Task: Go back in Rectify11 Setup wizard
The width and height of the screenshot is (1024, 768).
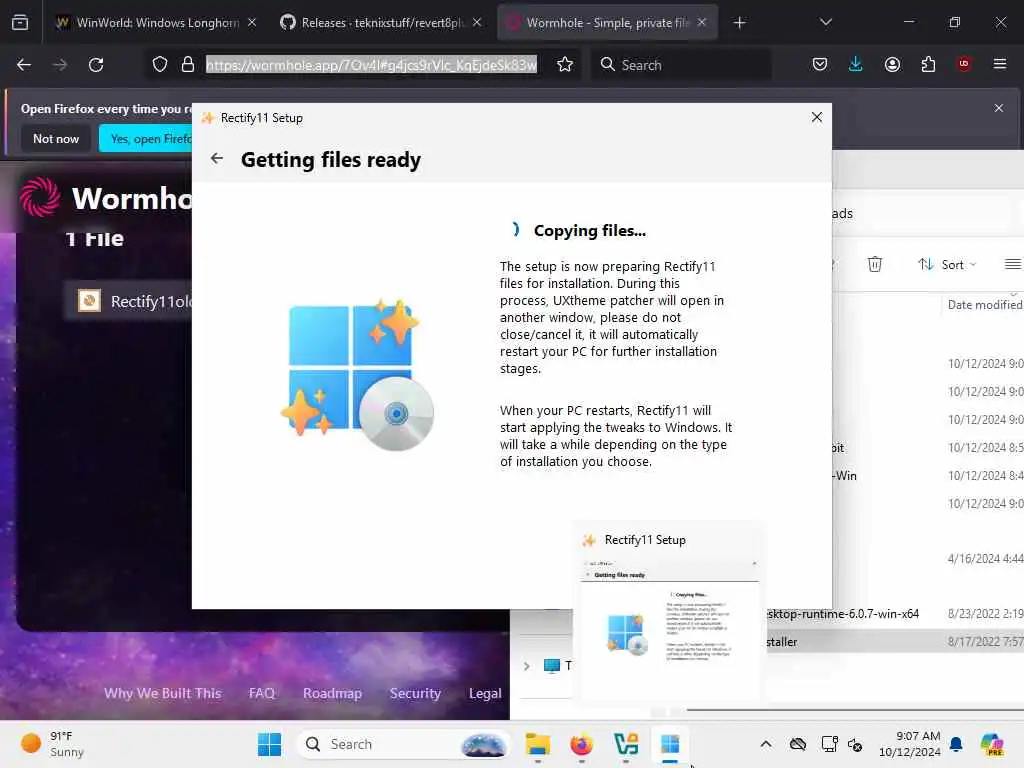Action: [217, 159]
